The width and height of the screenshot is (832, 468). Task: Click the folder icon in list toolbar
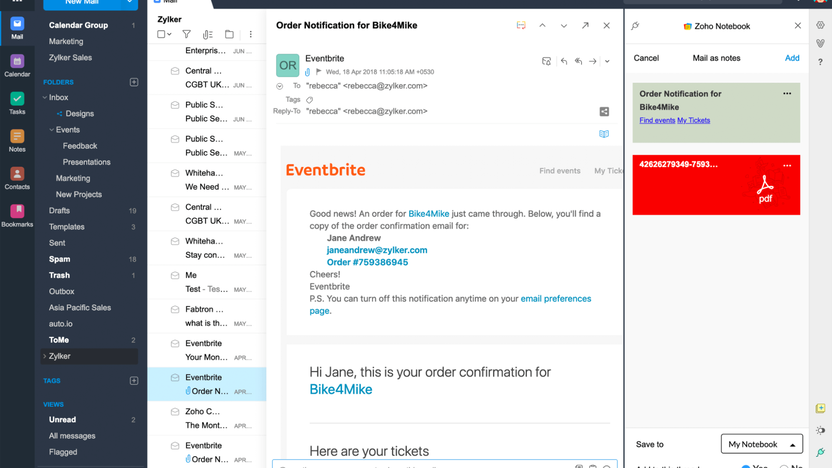coord(229,34)
